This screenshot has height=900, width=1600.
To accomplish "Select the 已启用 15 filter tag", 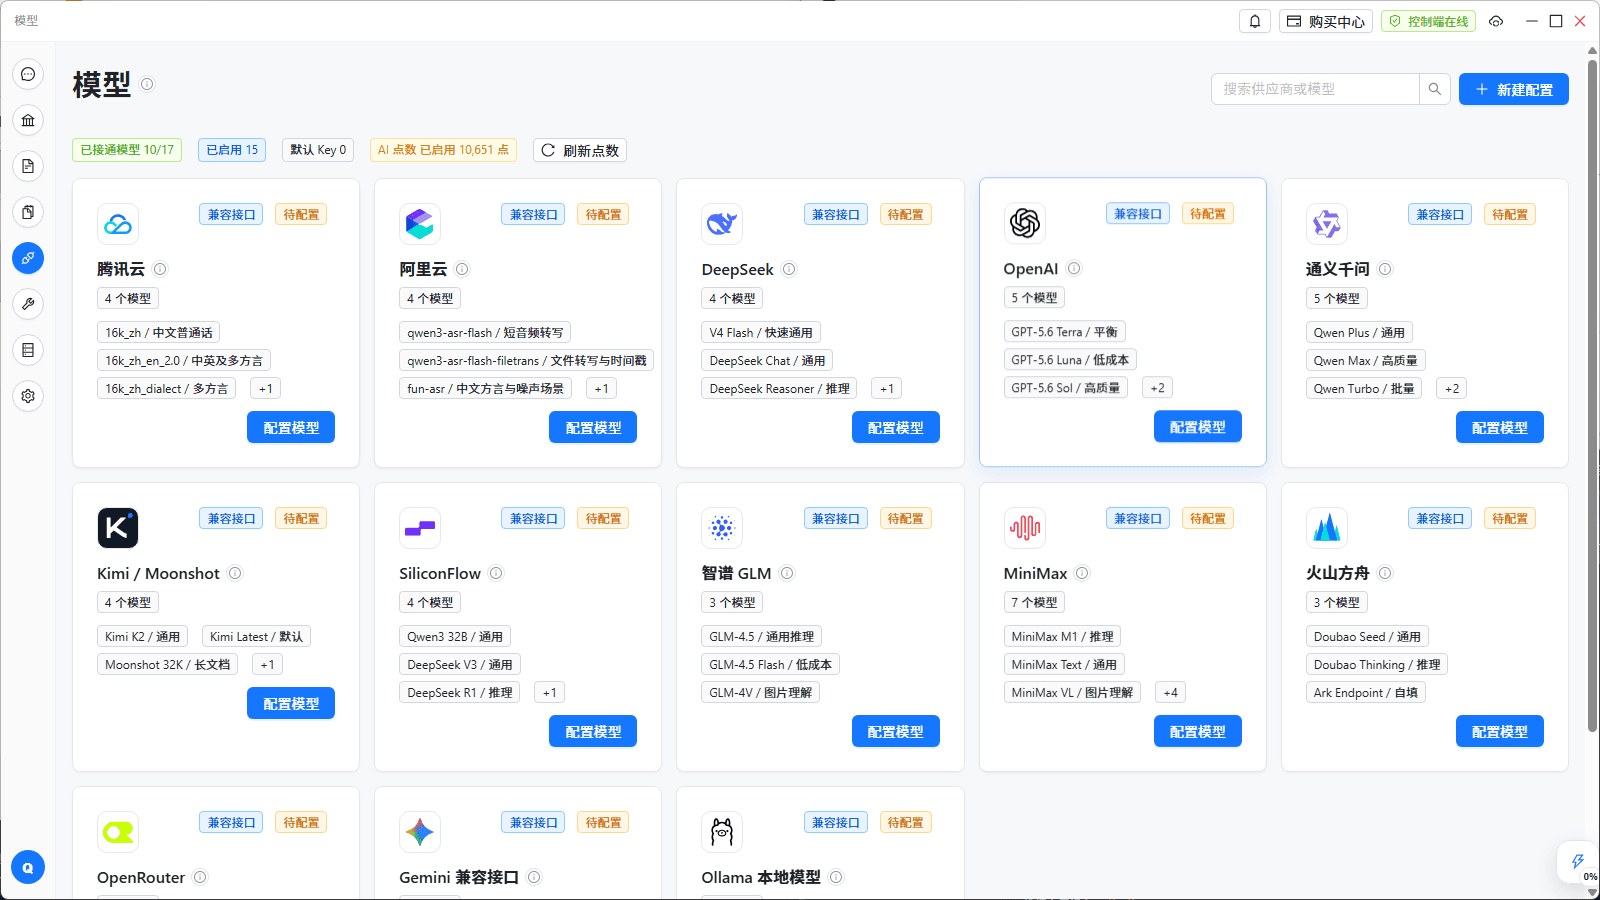I will coord(232,150).
